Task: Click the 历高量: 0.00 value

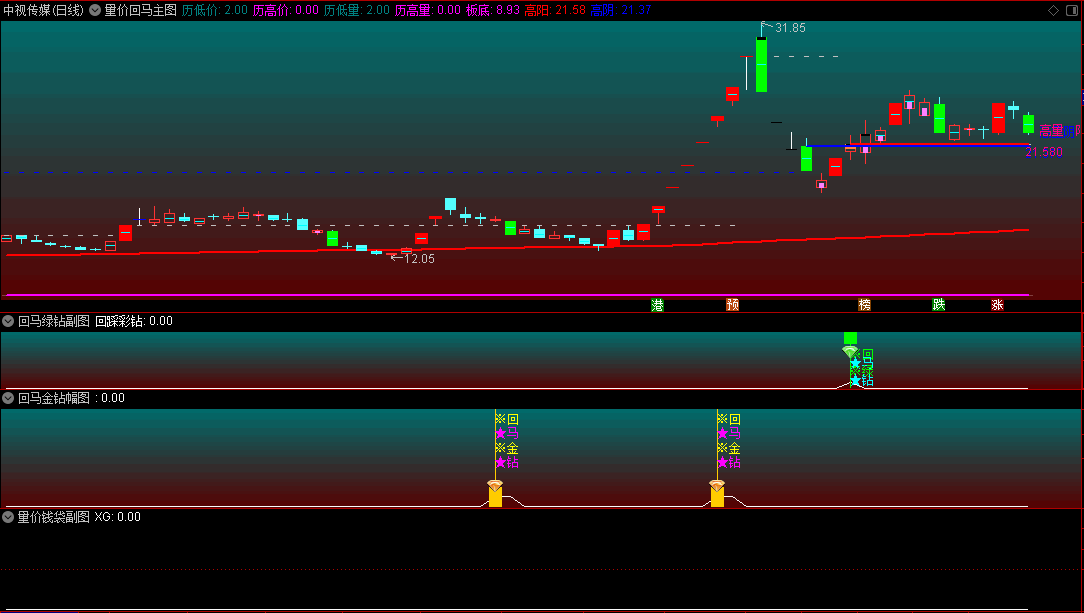Action: point(428,10)
